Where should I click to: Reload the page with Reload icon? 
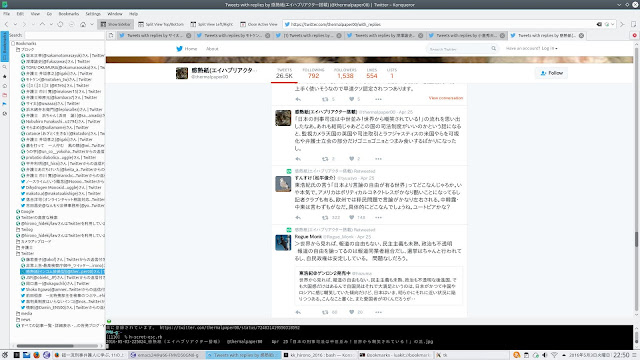pyautogui.click(x=60, y=24)
